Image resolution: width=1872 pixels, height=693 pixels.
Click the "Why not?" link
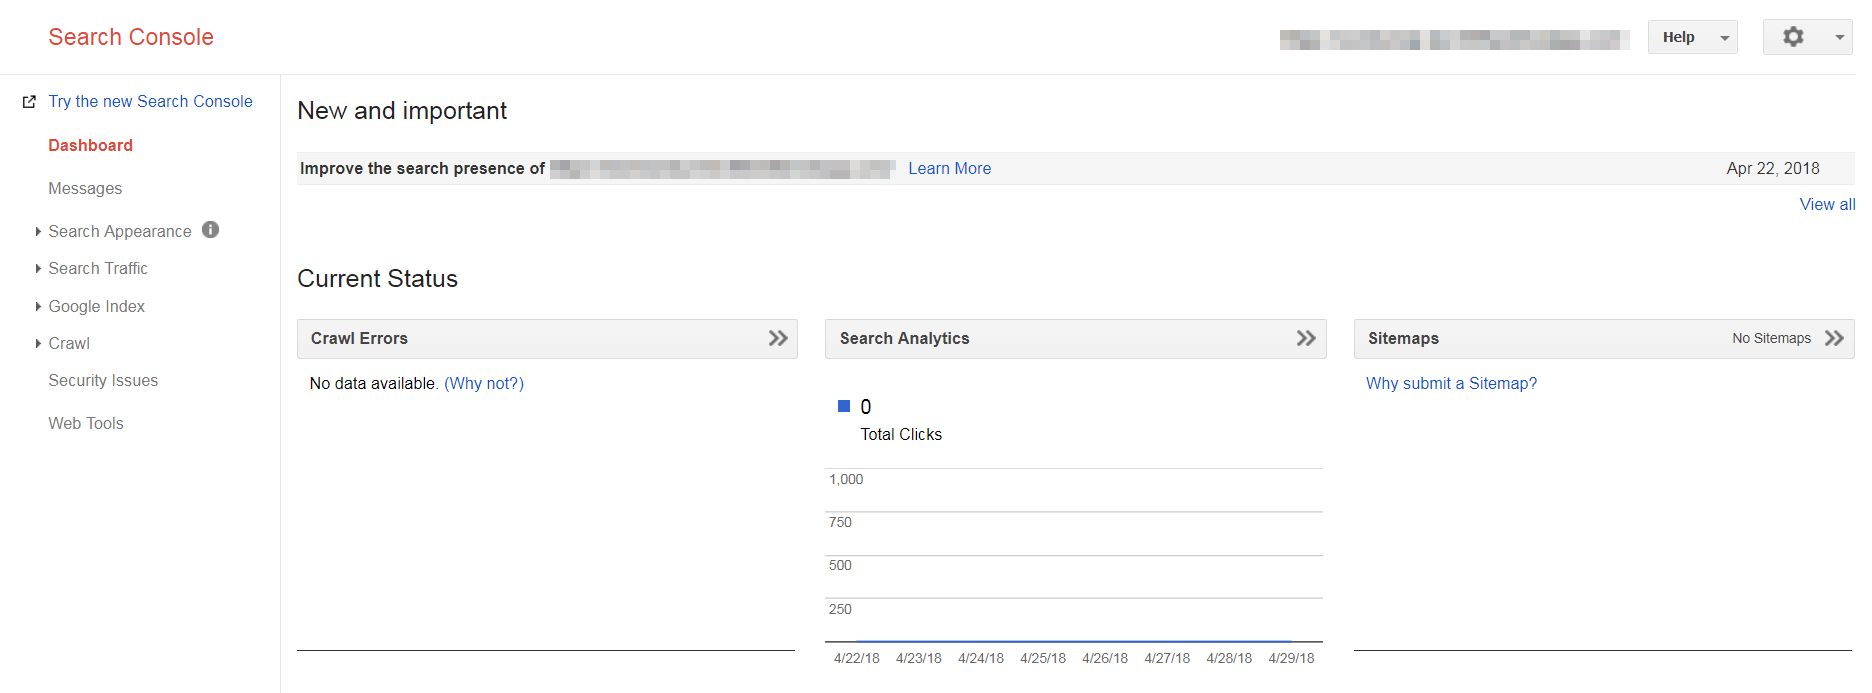[484, 383]
